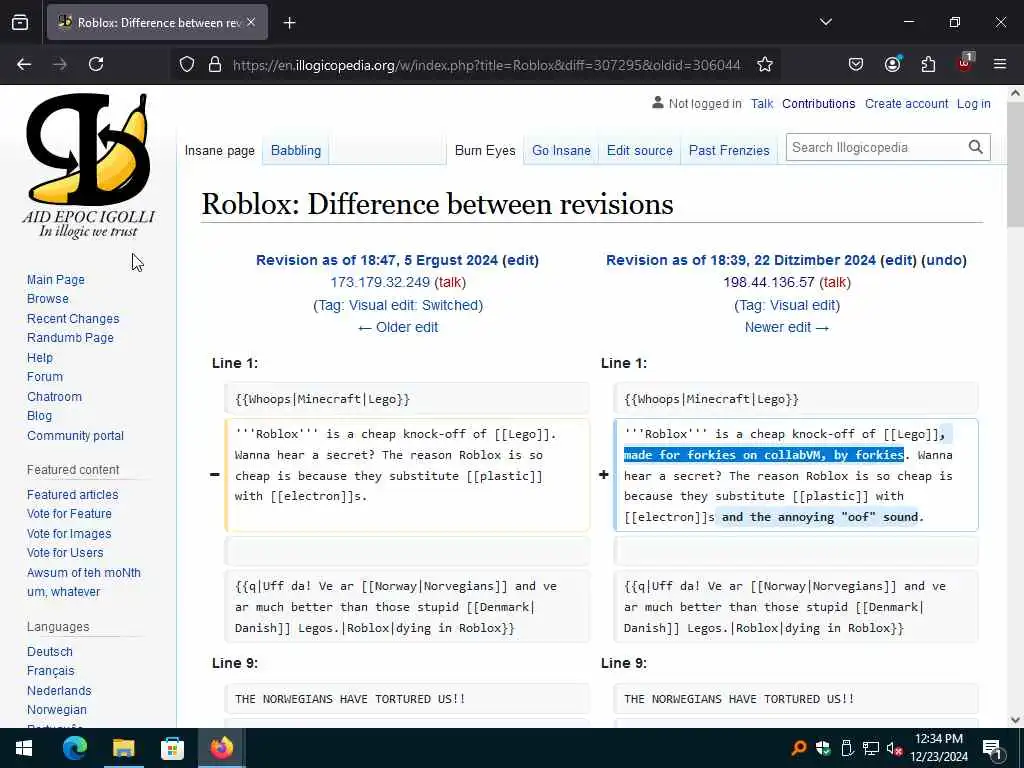Open the Pocket save icon
This screenshot has width=1024, height=768.
(x=856, y=65)
